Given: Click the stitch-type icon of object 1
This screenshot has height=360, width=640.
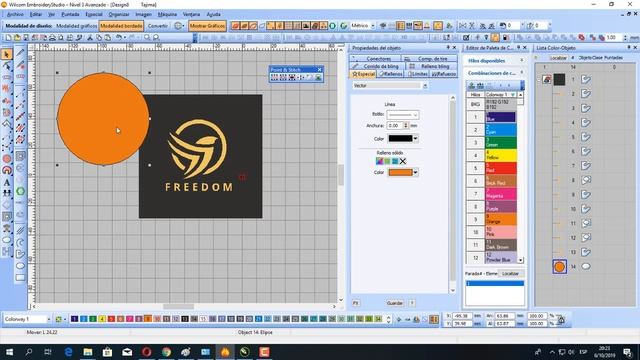Looking at the screenshot, I should click(x=586, y=79).
